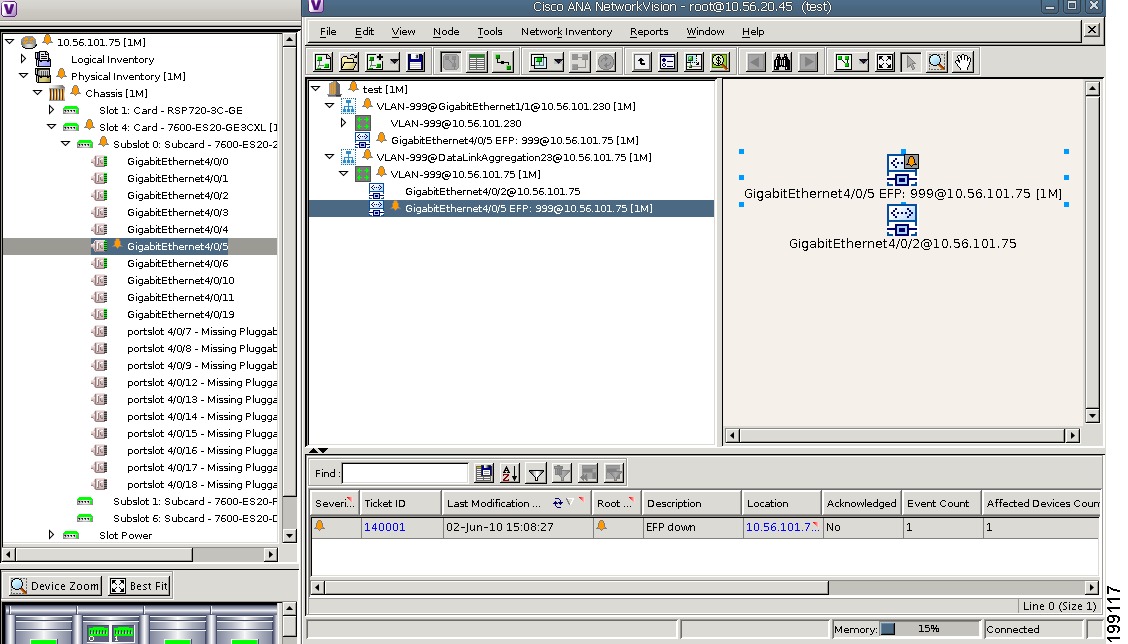Click the GigabitEthernet4/0/2 map node icon

click(x=901, y=219)
